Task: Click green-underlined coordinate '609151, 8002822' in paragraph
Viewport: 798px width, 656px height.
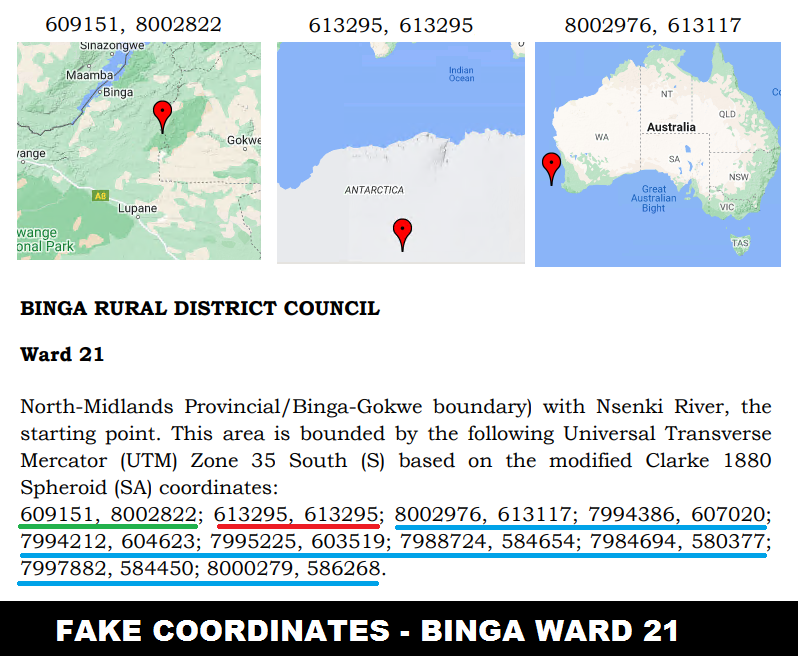Action: tap(108, 515)
